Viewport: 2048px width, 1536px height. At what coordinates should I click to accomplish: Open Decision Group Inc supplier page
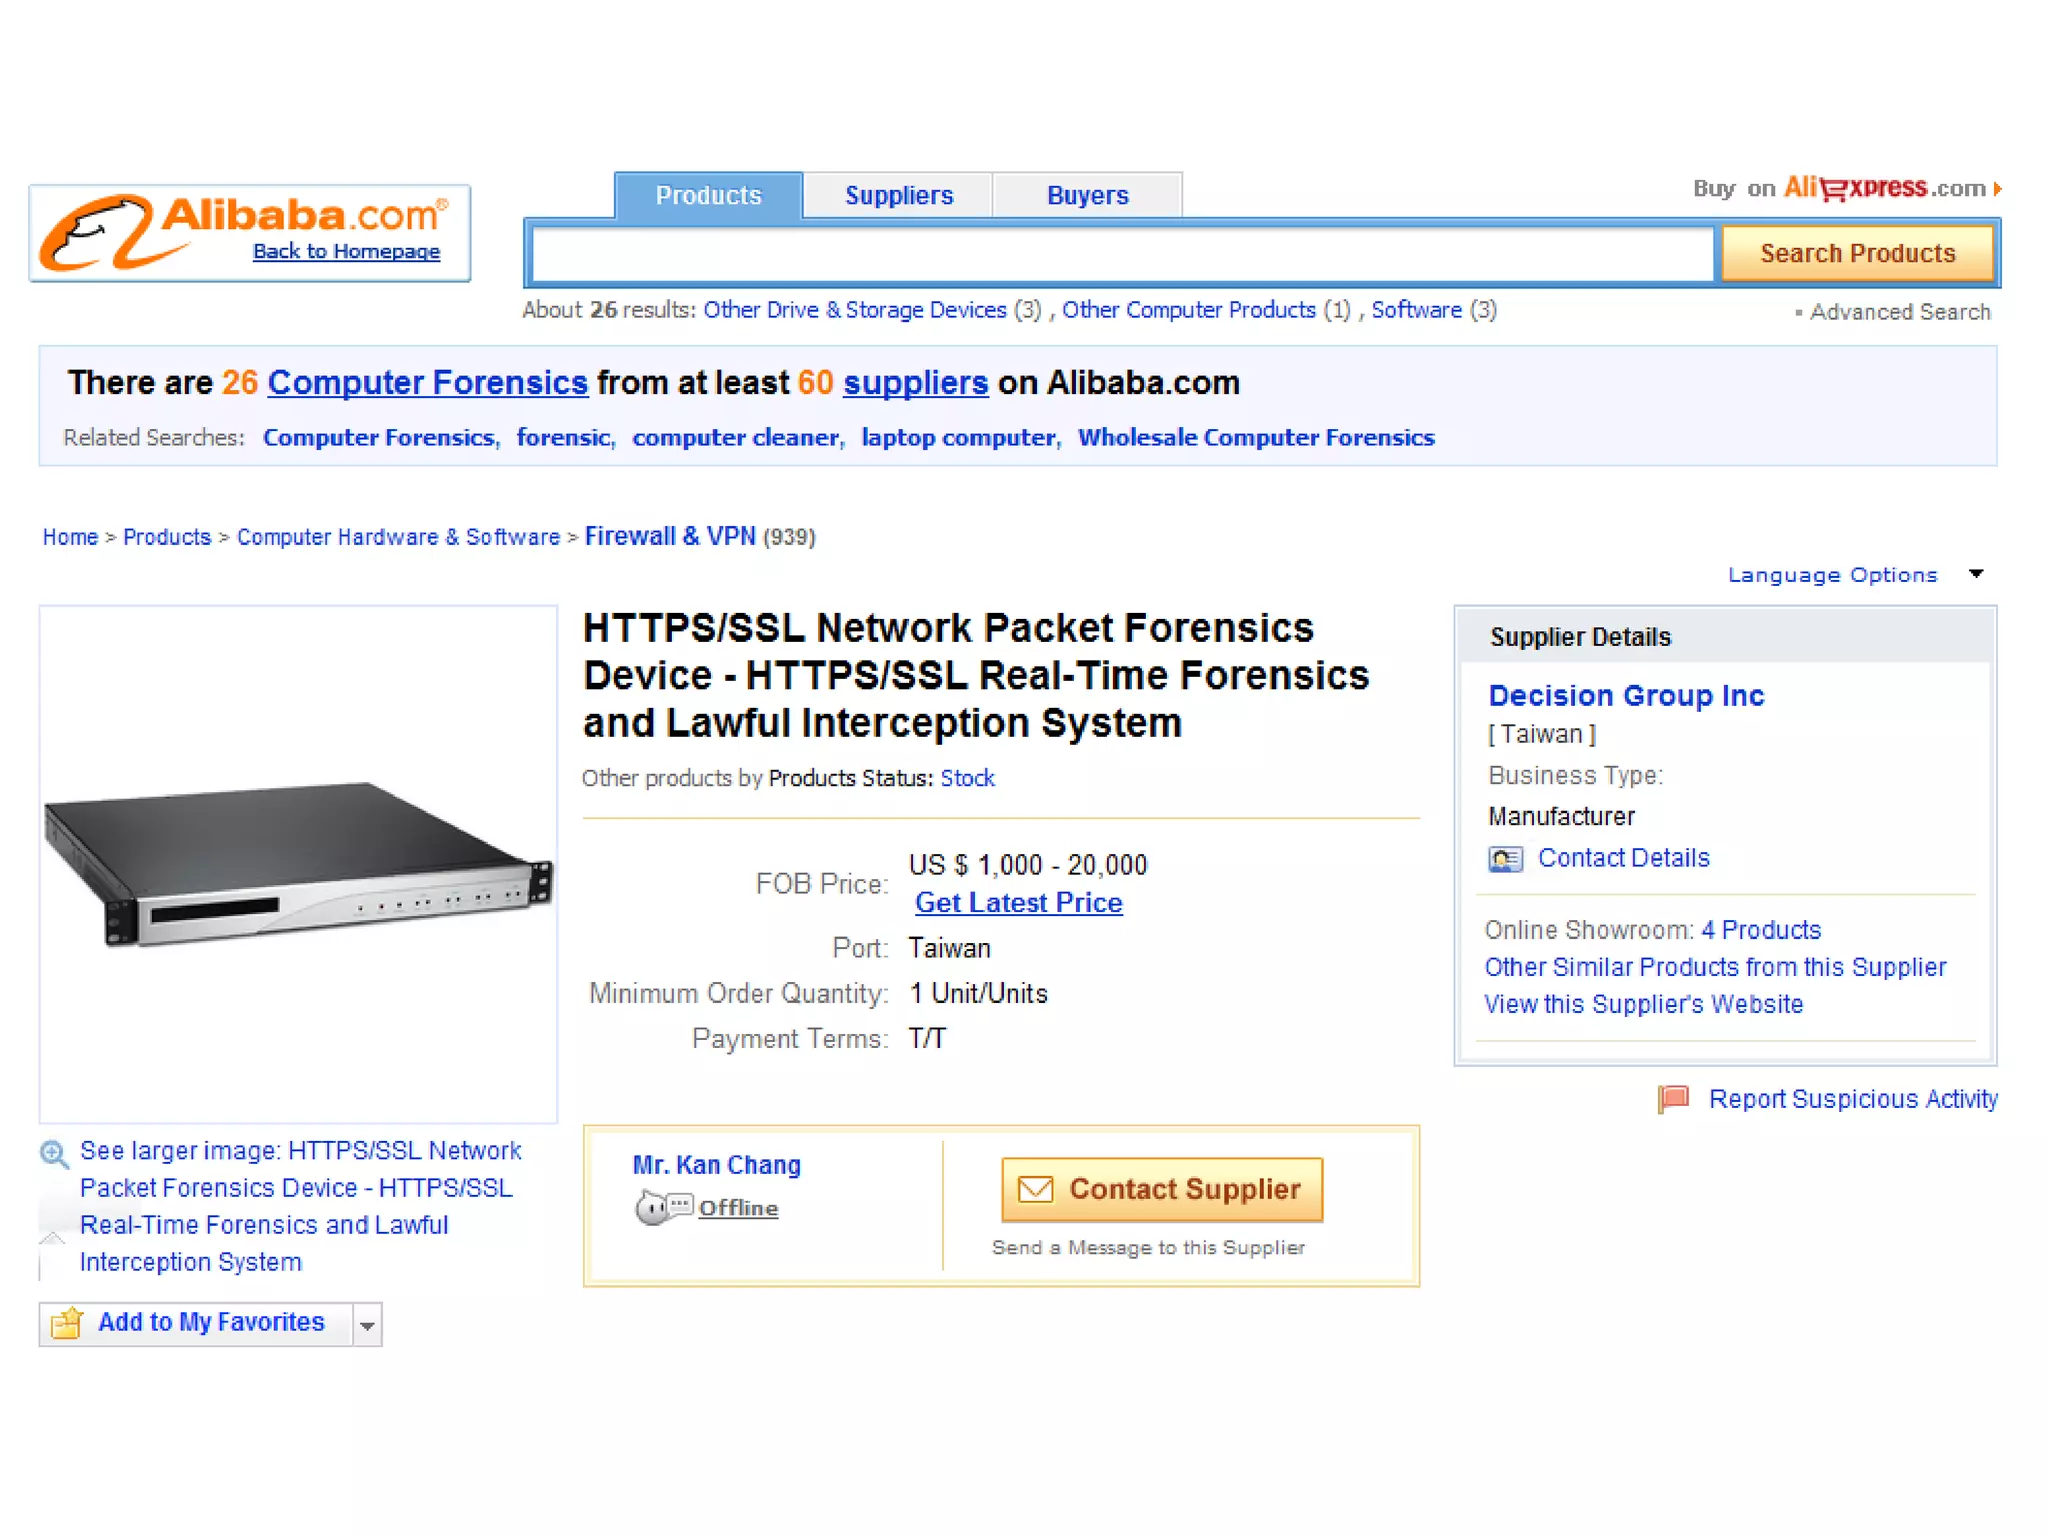click(1625, 695)
